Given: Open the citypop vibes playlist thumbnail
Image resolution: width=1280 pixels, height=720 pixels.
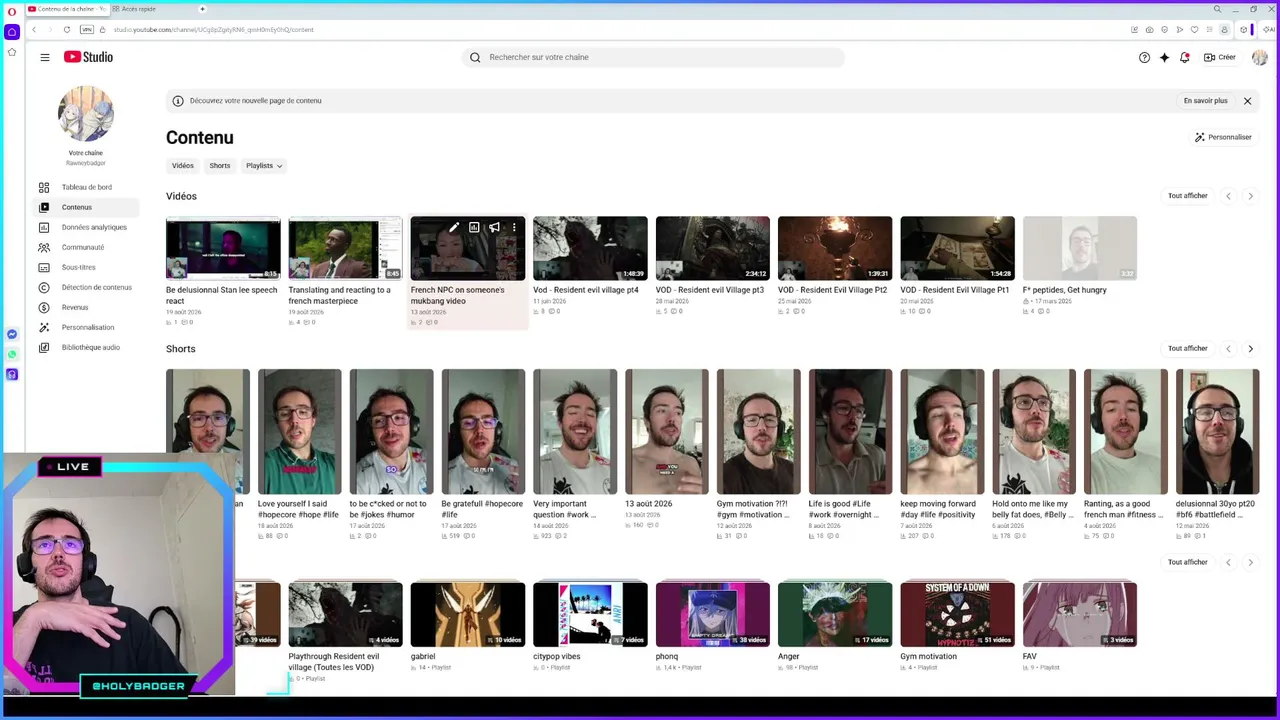Looking at the screenshot, I should [590, 614].
